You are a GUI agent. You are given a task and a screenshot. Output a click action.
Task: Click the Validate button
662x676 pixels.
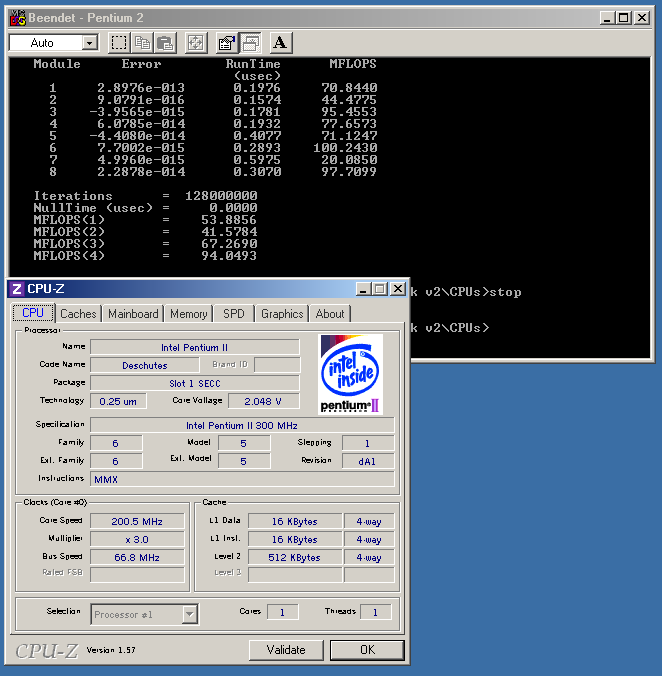pos(286,650)
